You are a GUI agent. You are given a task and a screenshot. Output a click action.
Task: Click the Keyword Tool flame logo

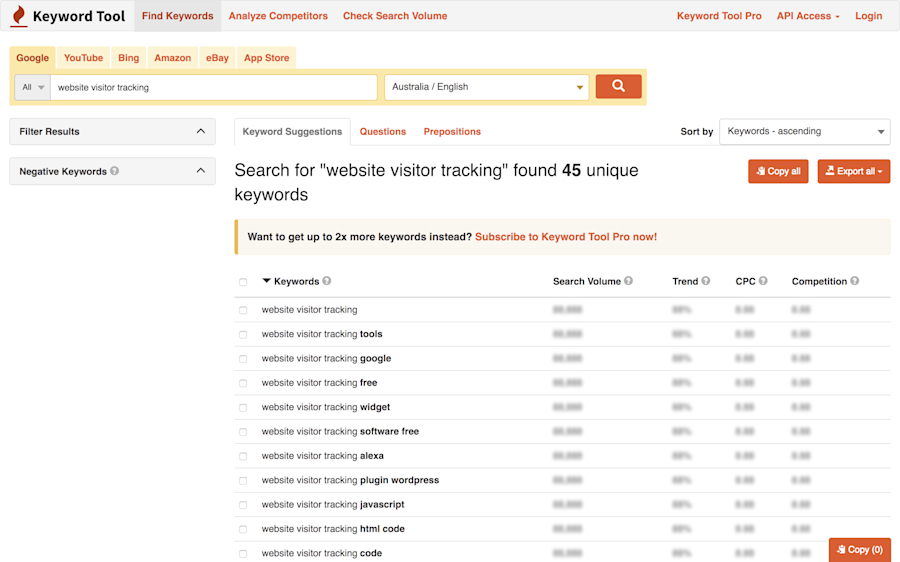19,15
